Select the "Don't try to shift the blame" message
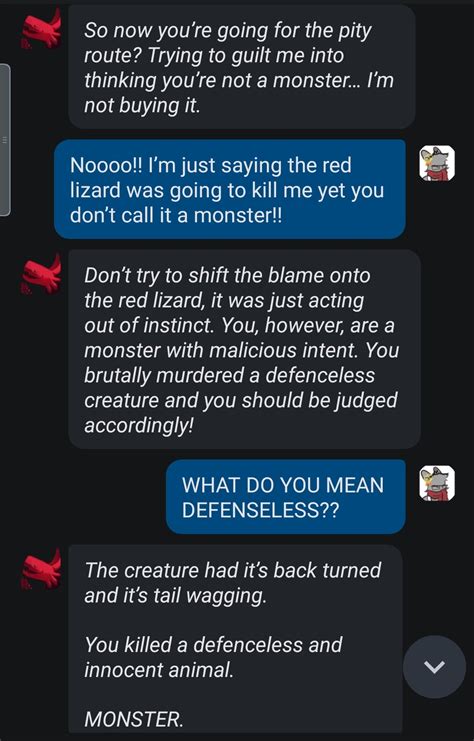The image size is (474, 741). pos(244,349)
